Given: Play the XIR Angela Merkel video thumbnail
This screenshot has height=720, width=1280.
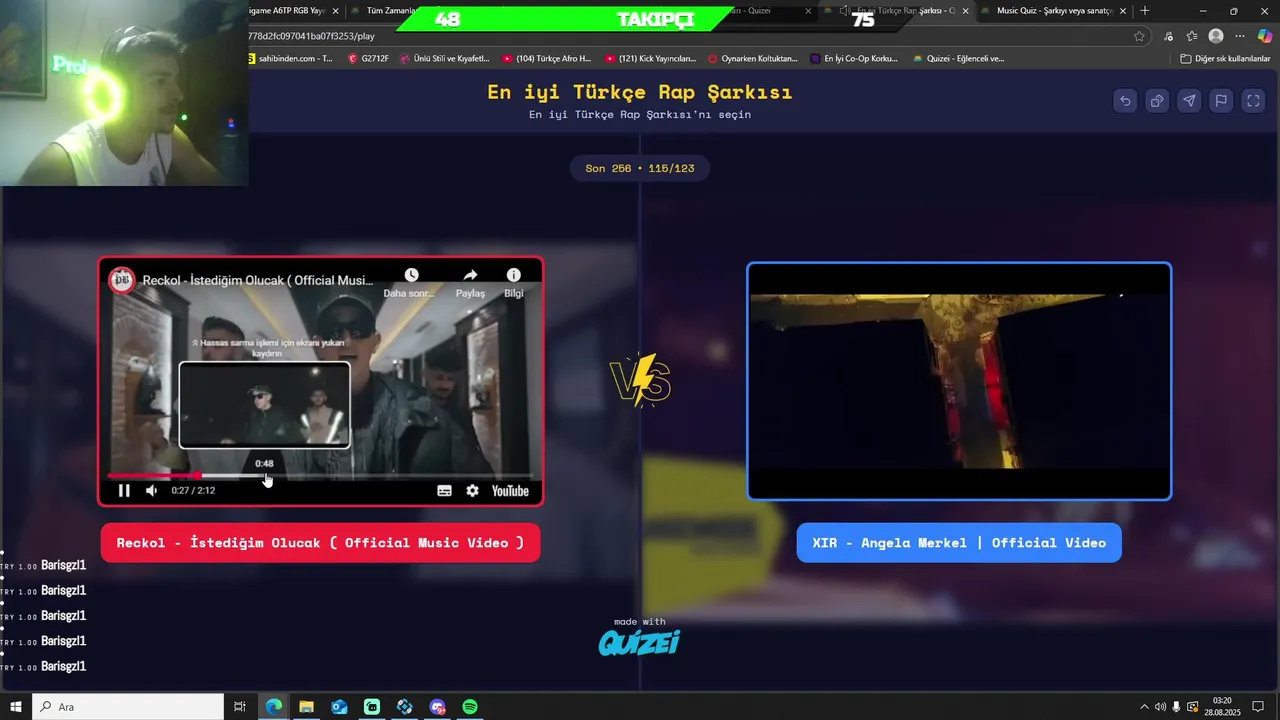Looking at the screenshot, I should pyautogui.click(x=959, y=381).
